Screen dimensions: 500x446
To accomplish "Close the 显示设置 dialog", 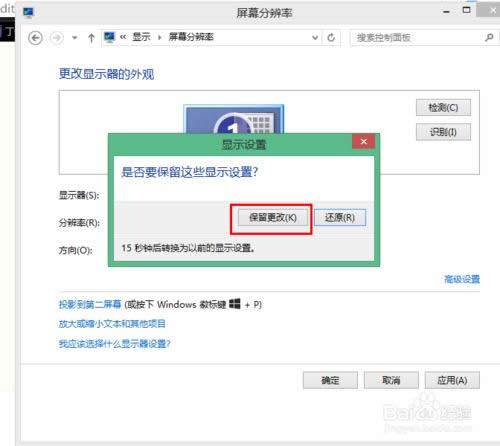I will (x=364, y=142).
